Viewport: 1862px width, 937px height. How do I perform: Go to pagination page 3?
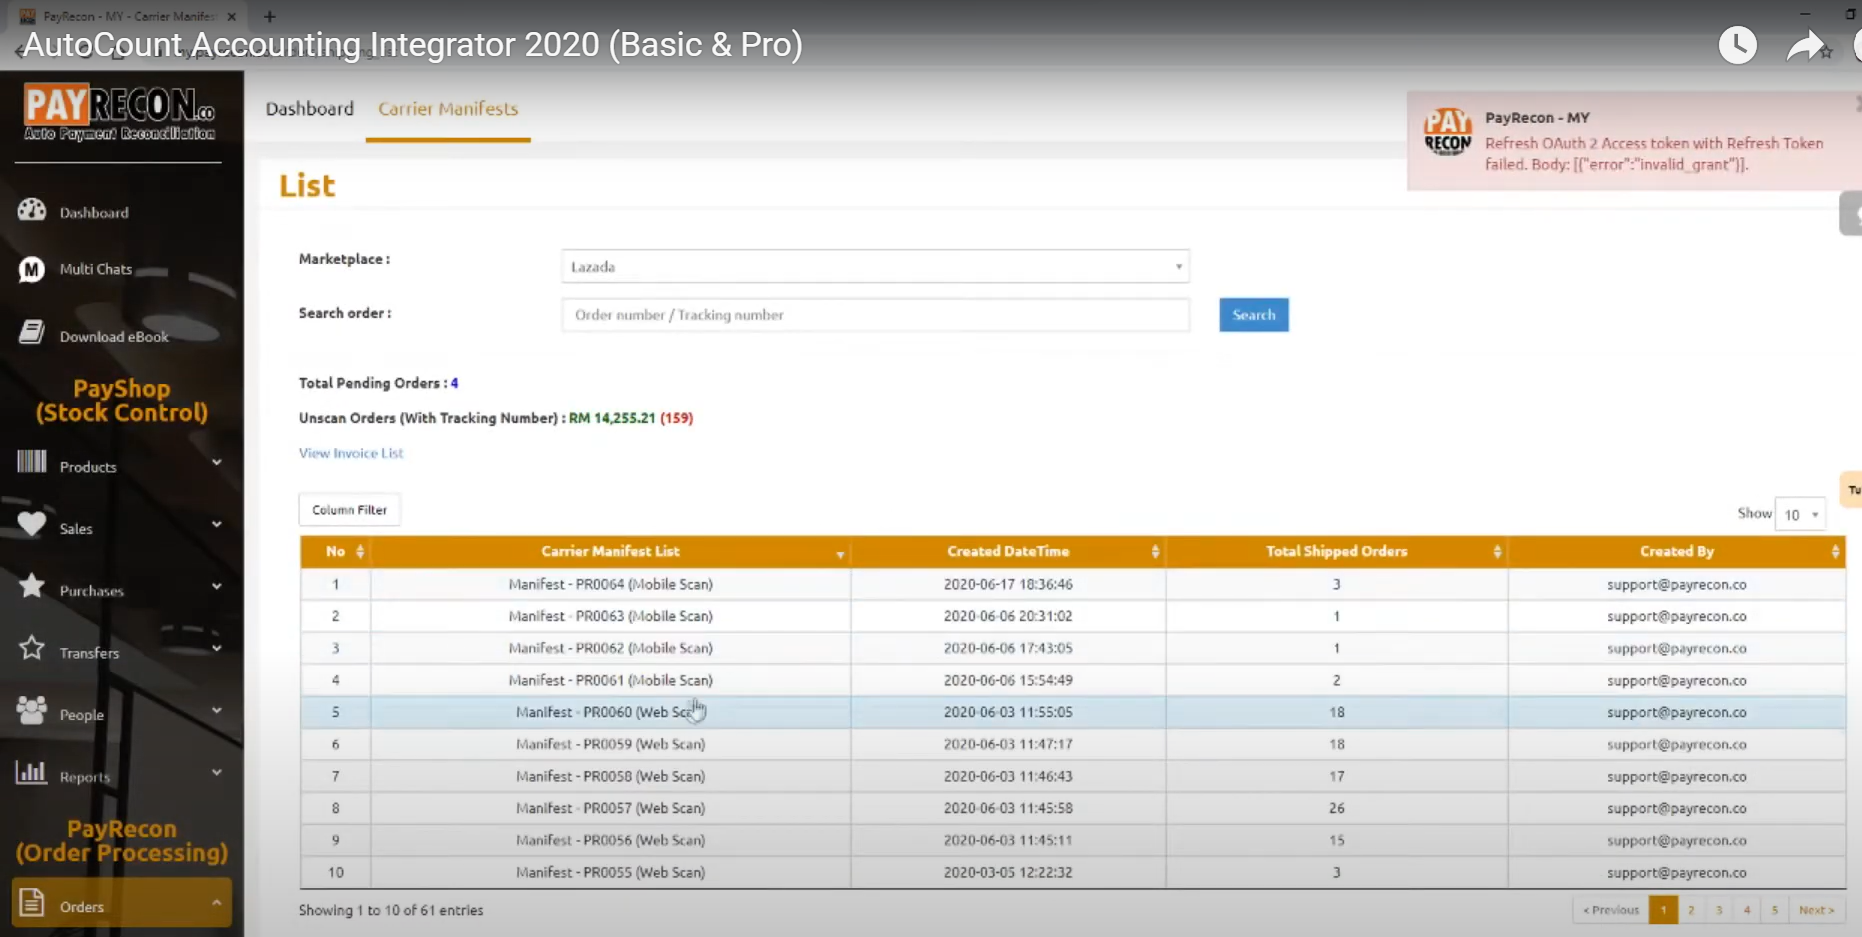click(1719, 910)
